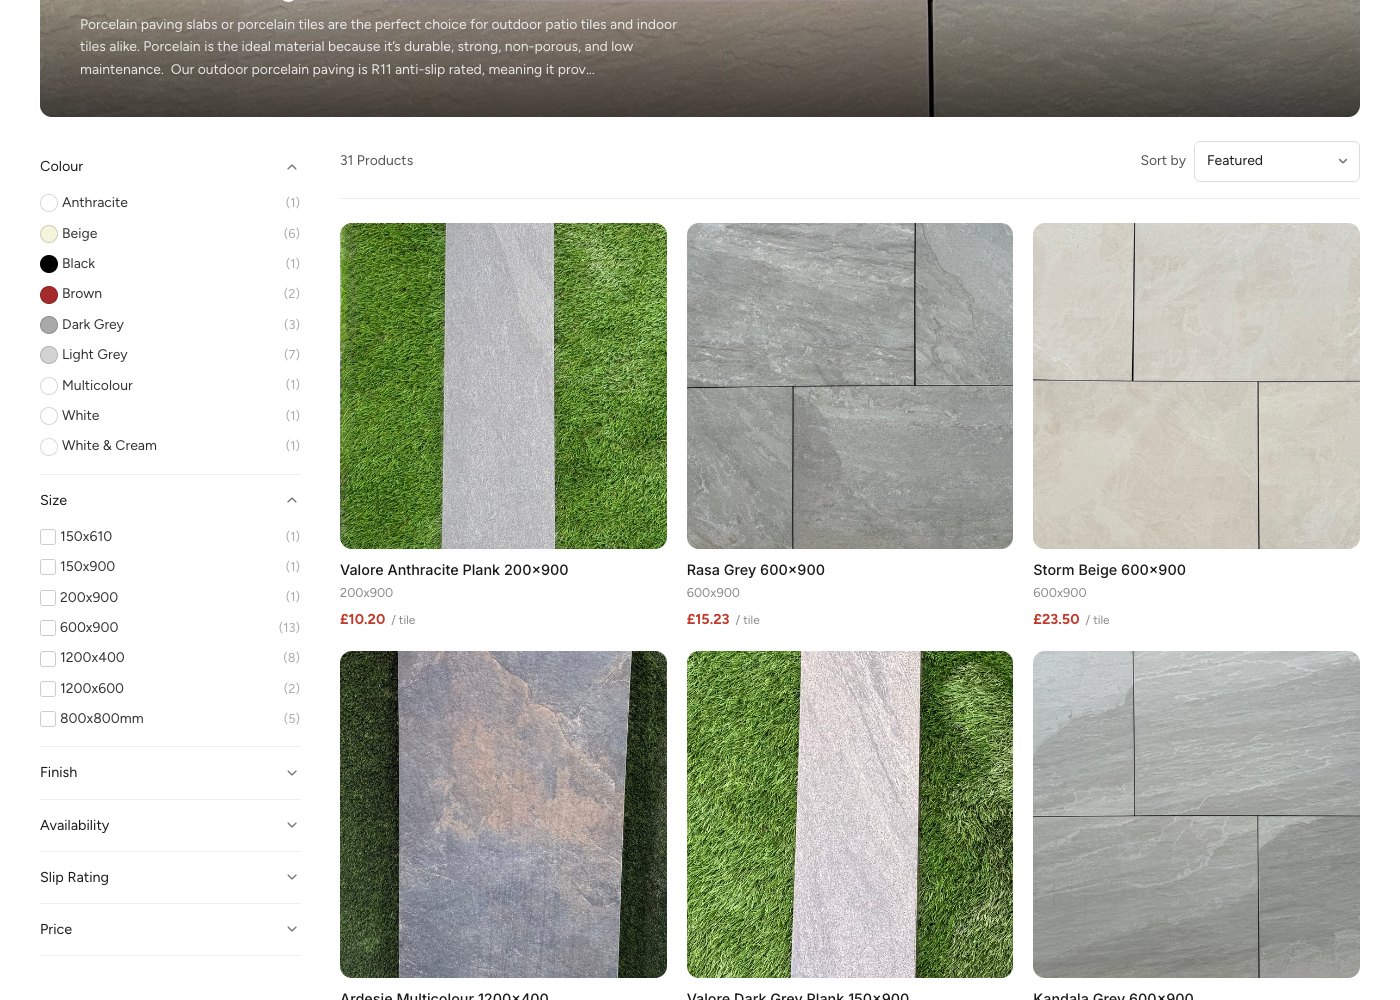The width and height of the screenshot is (1400, 1000).
Task: Tick the 150x900 size checkbox
Action: click(48, 567)
